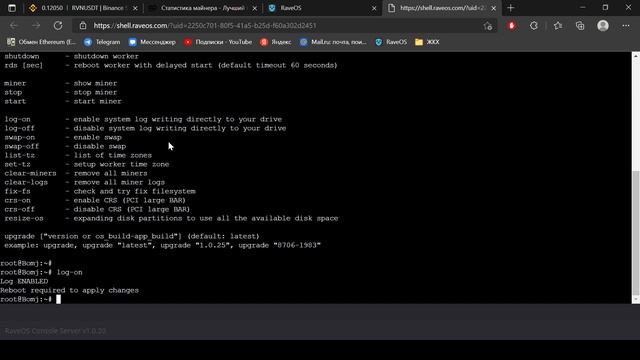Expand the ЖКХ bookmarks folder

coord(427,42)
